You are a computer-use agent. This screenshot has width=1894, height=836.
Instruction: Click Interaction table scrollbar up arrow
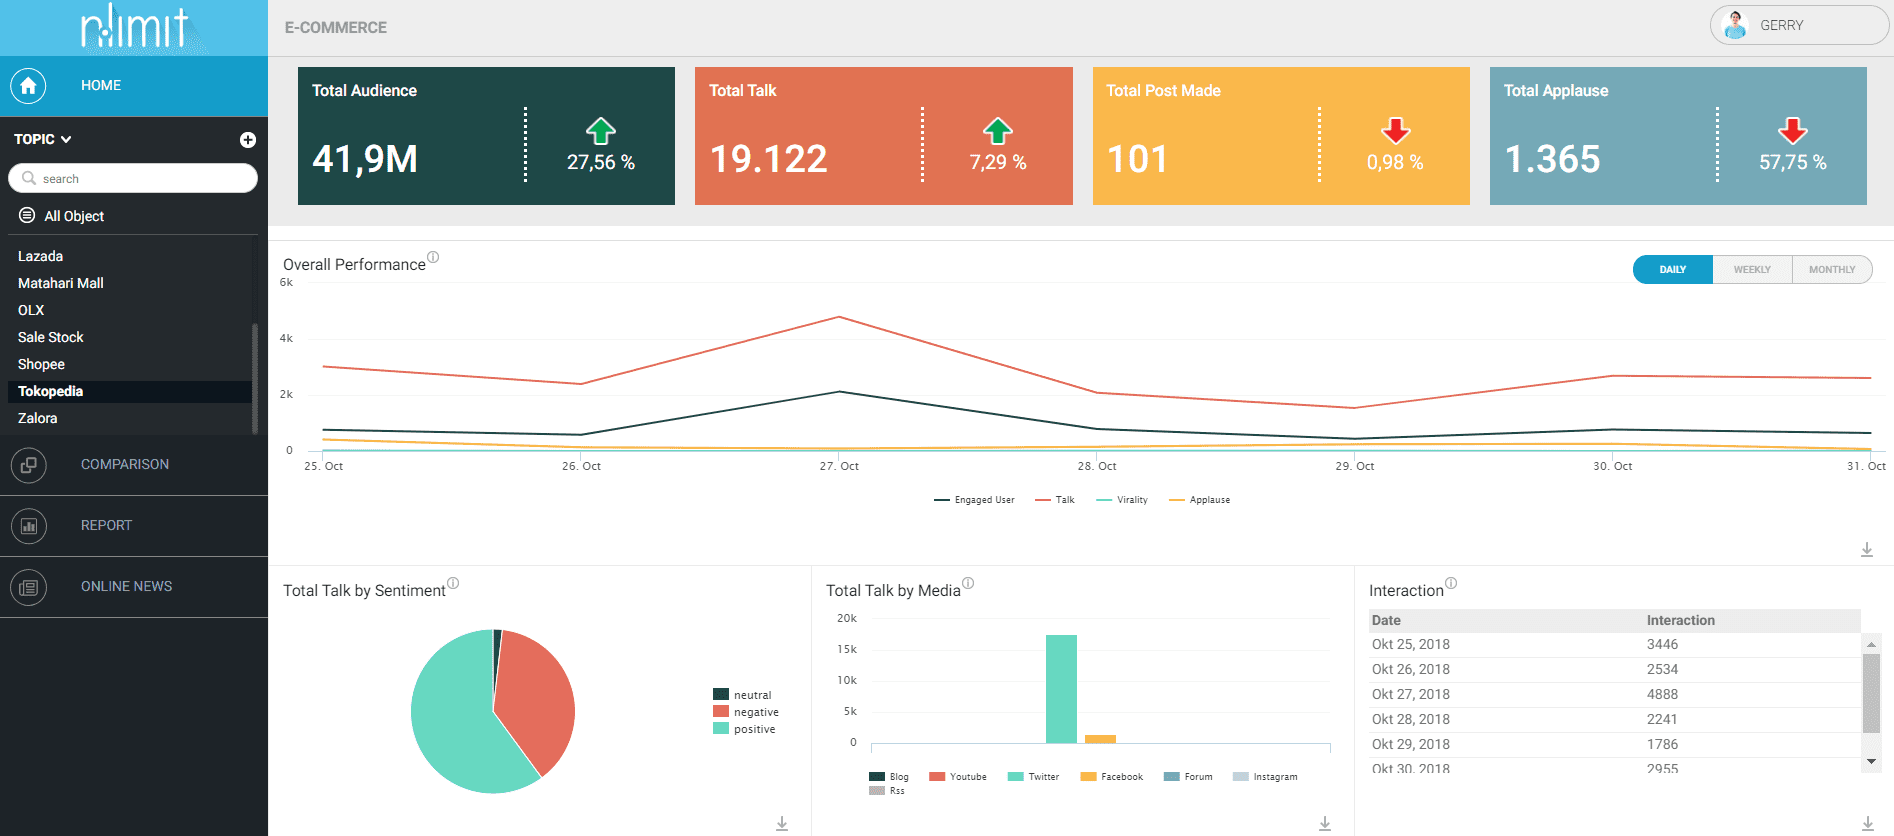point(1871,645)
